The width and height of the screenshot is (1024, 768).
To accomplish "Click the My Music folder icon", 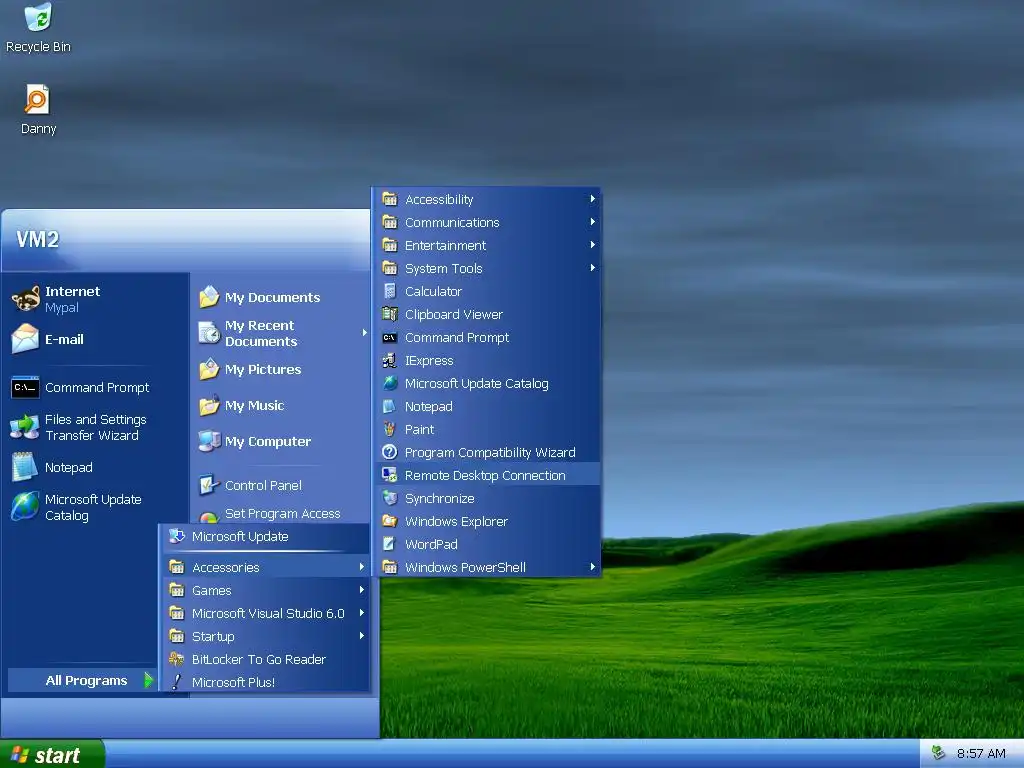I will pyautogui.click(x=209, y=405).
